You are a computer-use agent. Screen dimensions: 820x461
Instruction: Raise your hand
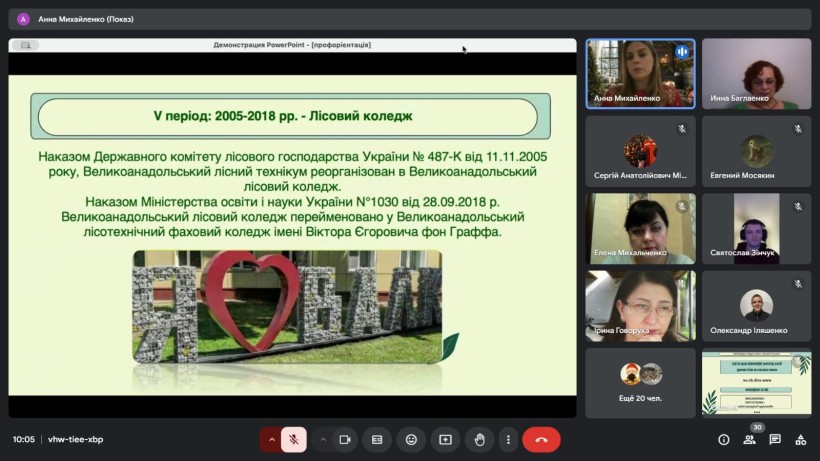[479, 440]
